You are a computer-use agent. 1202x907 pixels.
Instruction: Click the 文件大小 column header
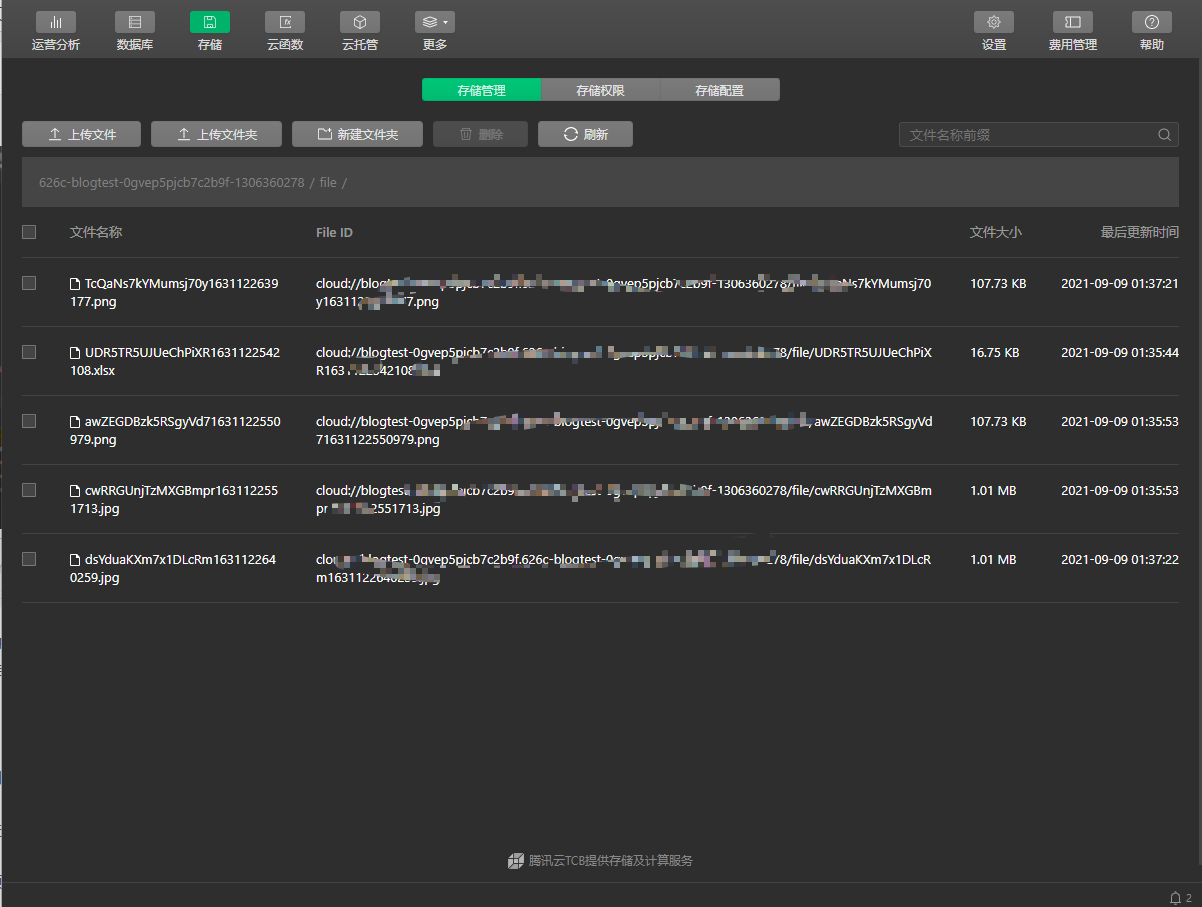click(x=996, y=232)
